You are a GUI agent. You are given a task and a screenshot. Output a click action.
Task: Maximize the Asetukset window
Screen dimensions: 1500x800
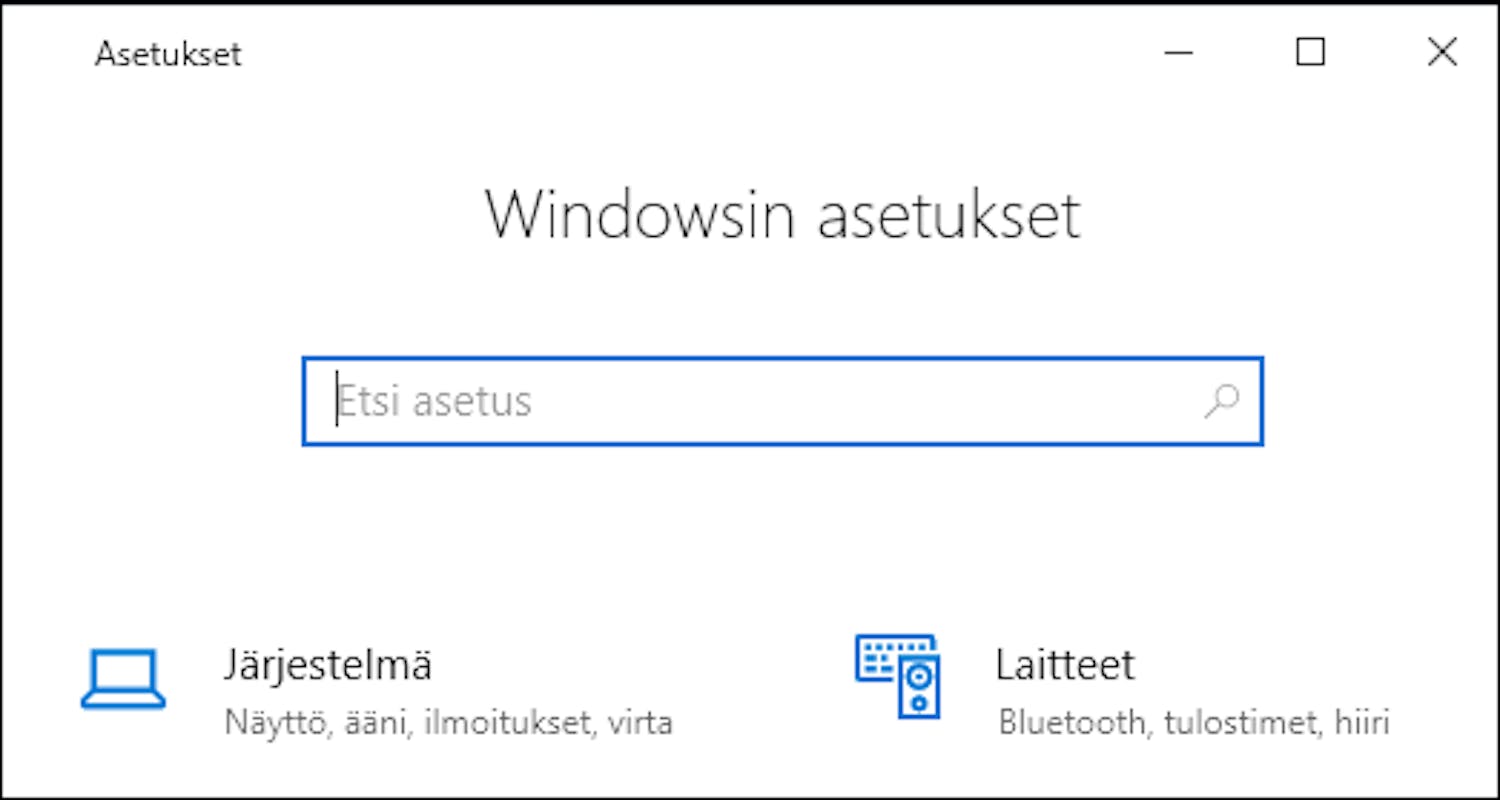1310,52
